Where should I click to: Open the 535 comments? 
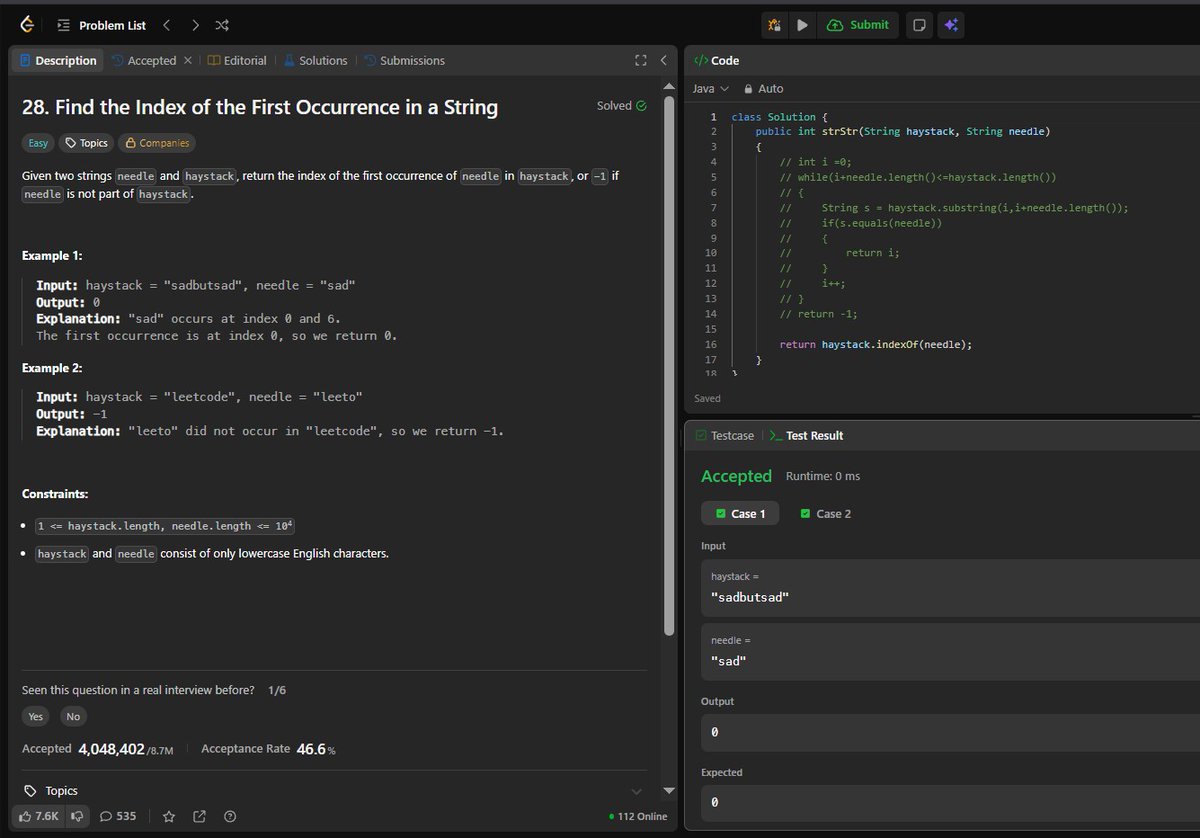118,816
